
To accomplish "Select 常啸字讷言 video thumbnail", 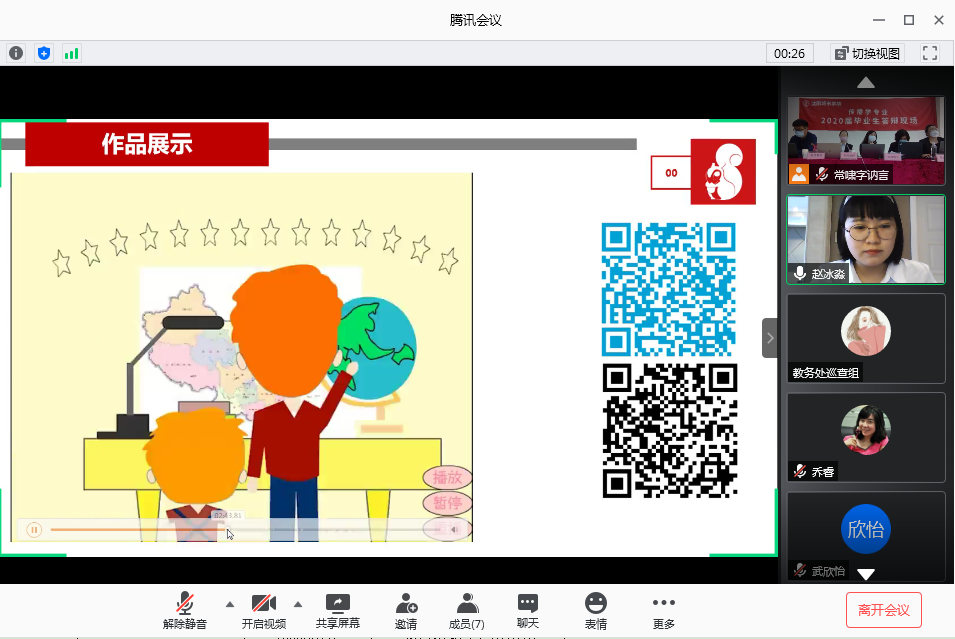I will click(x=865, y=140).
